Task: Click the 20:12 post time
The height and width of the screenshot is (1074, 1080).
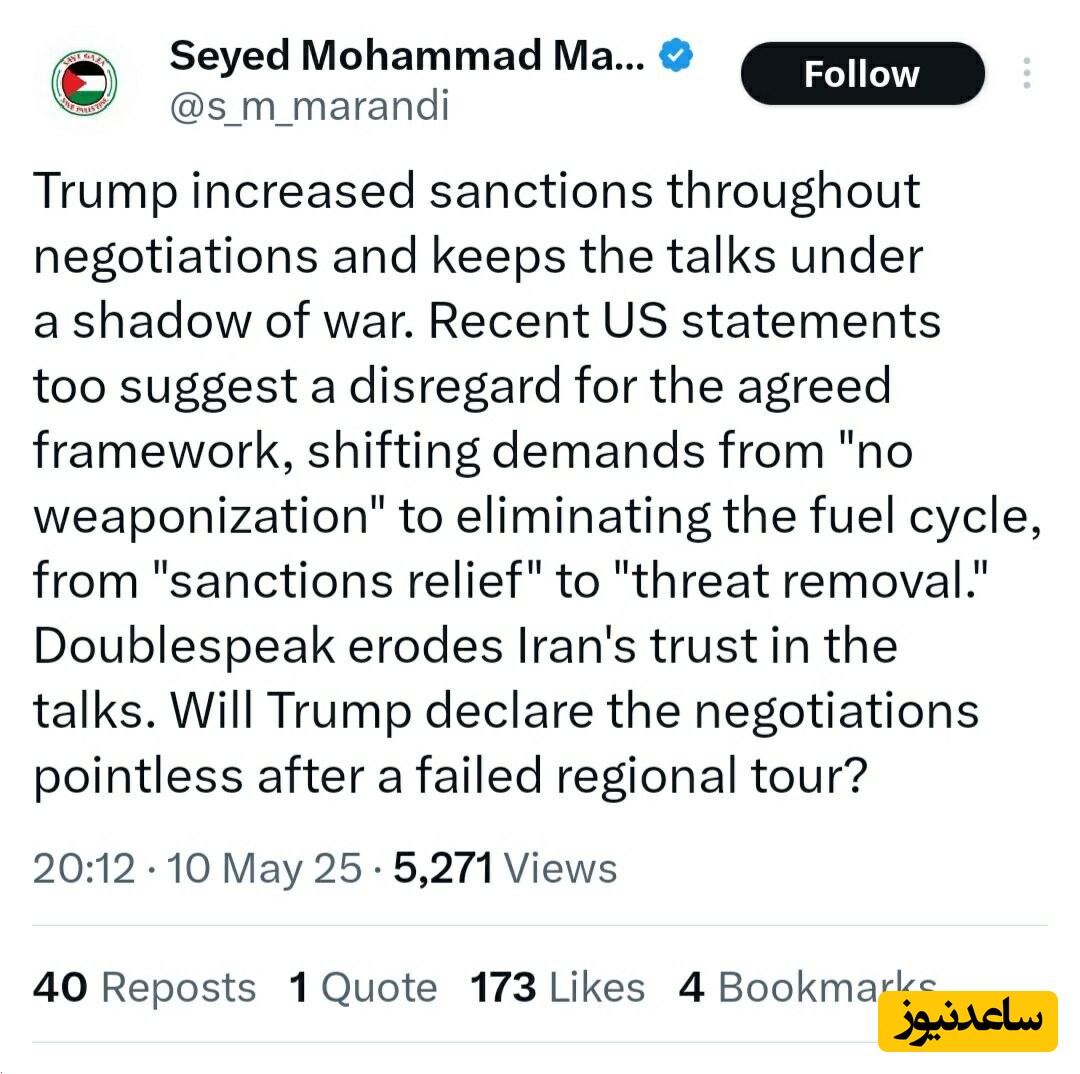Action: (83, 868)
